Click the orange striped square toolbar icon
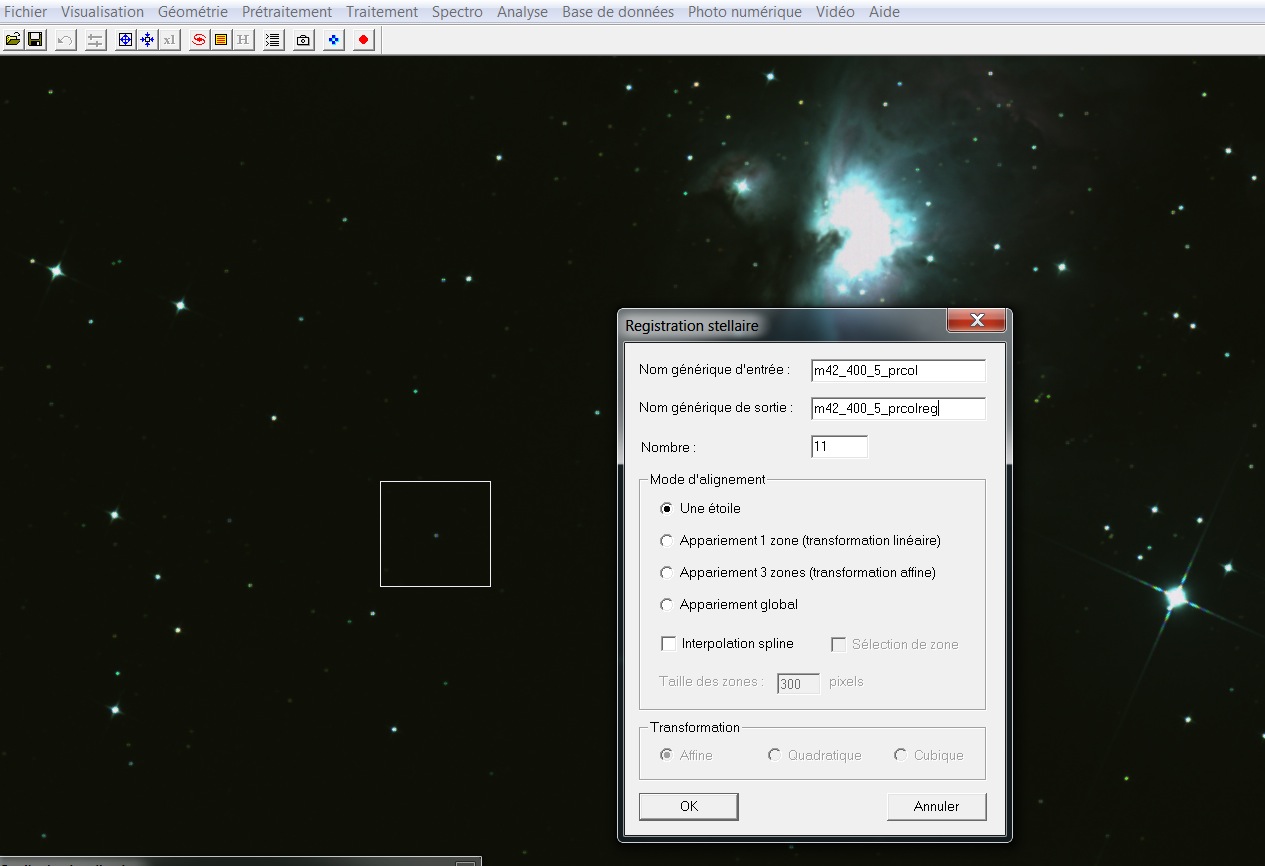 (220, 40)
